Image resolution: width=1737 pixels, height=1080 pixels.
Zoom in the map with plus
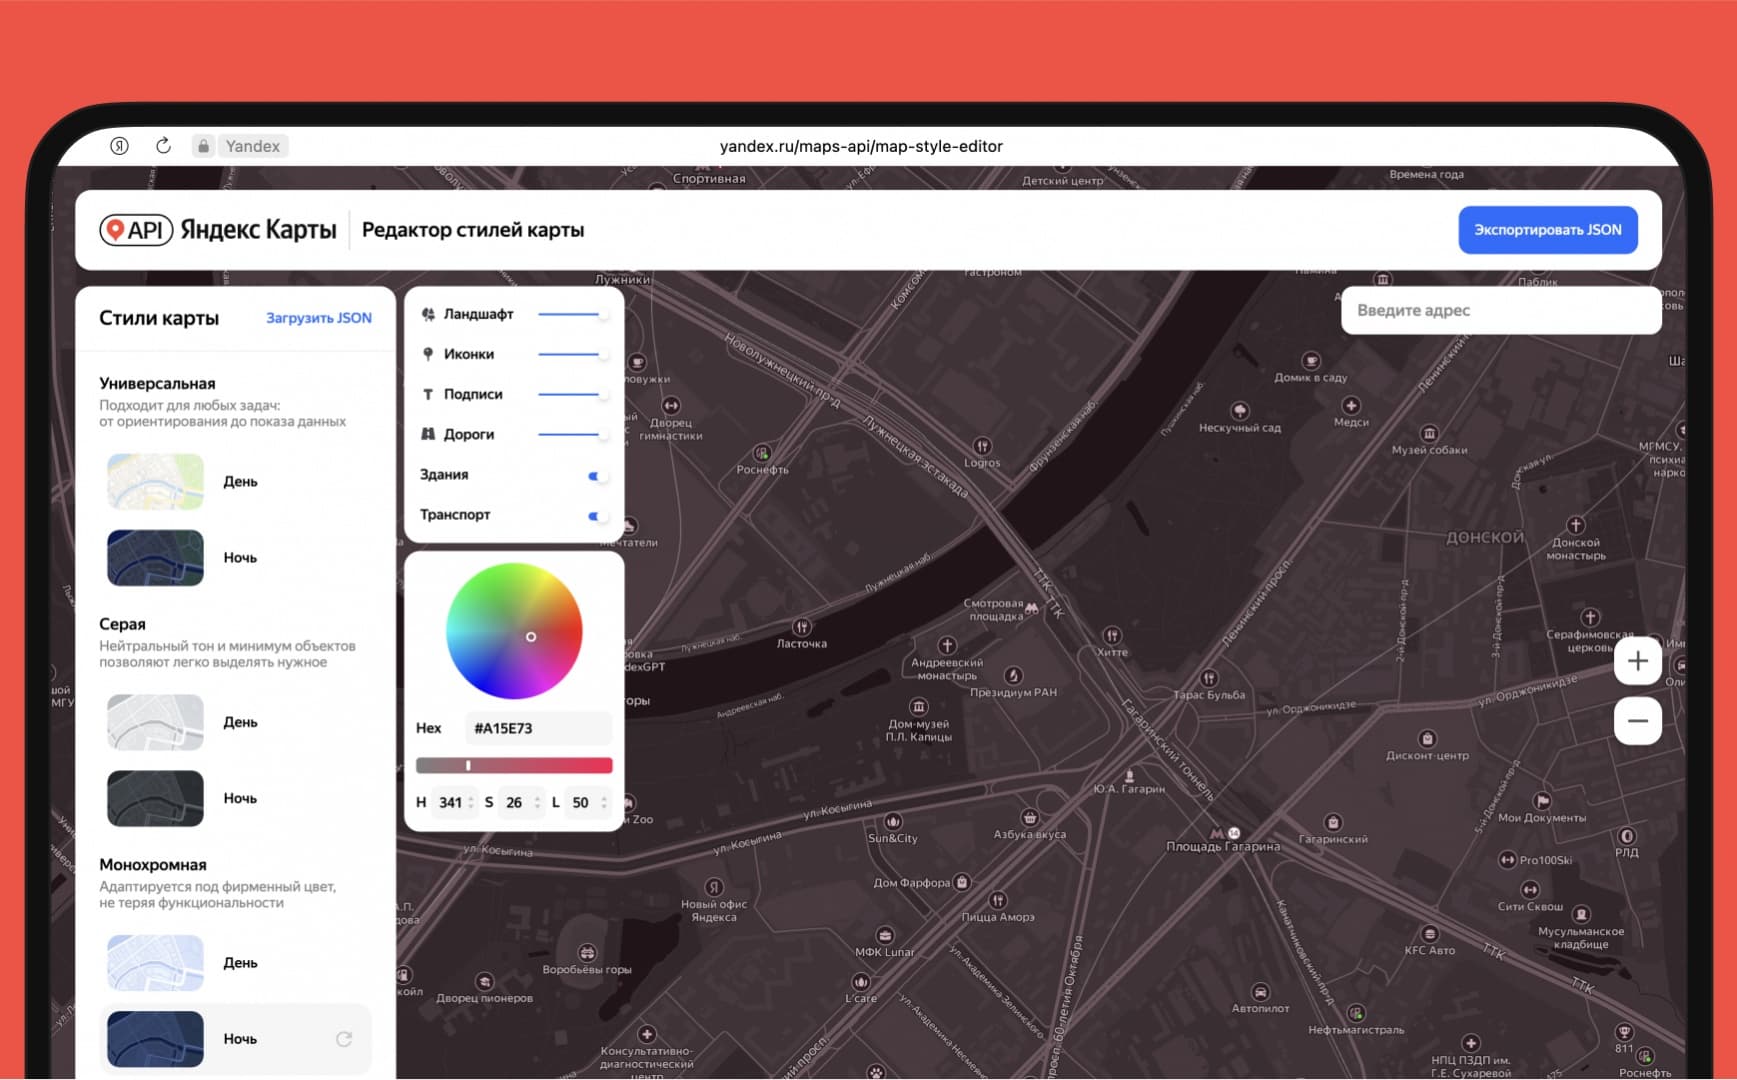click(1637, 661)
